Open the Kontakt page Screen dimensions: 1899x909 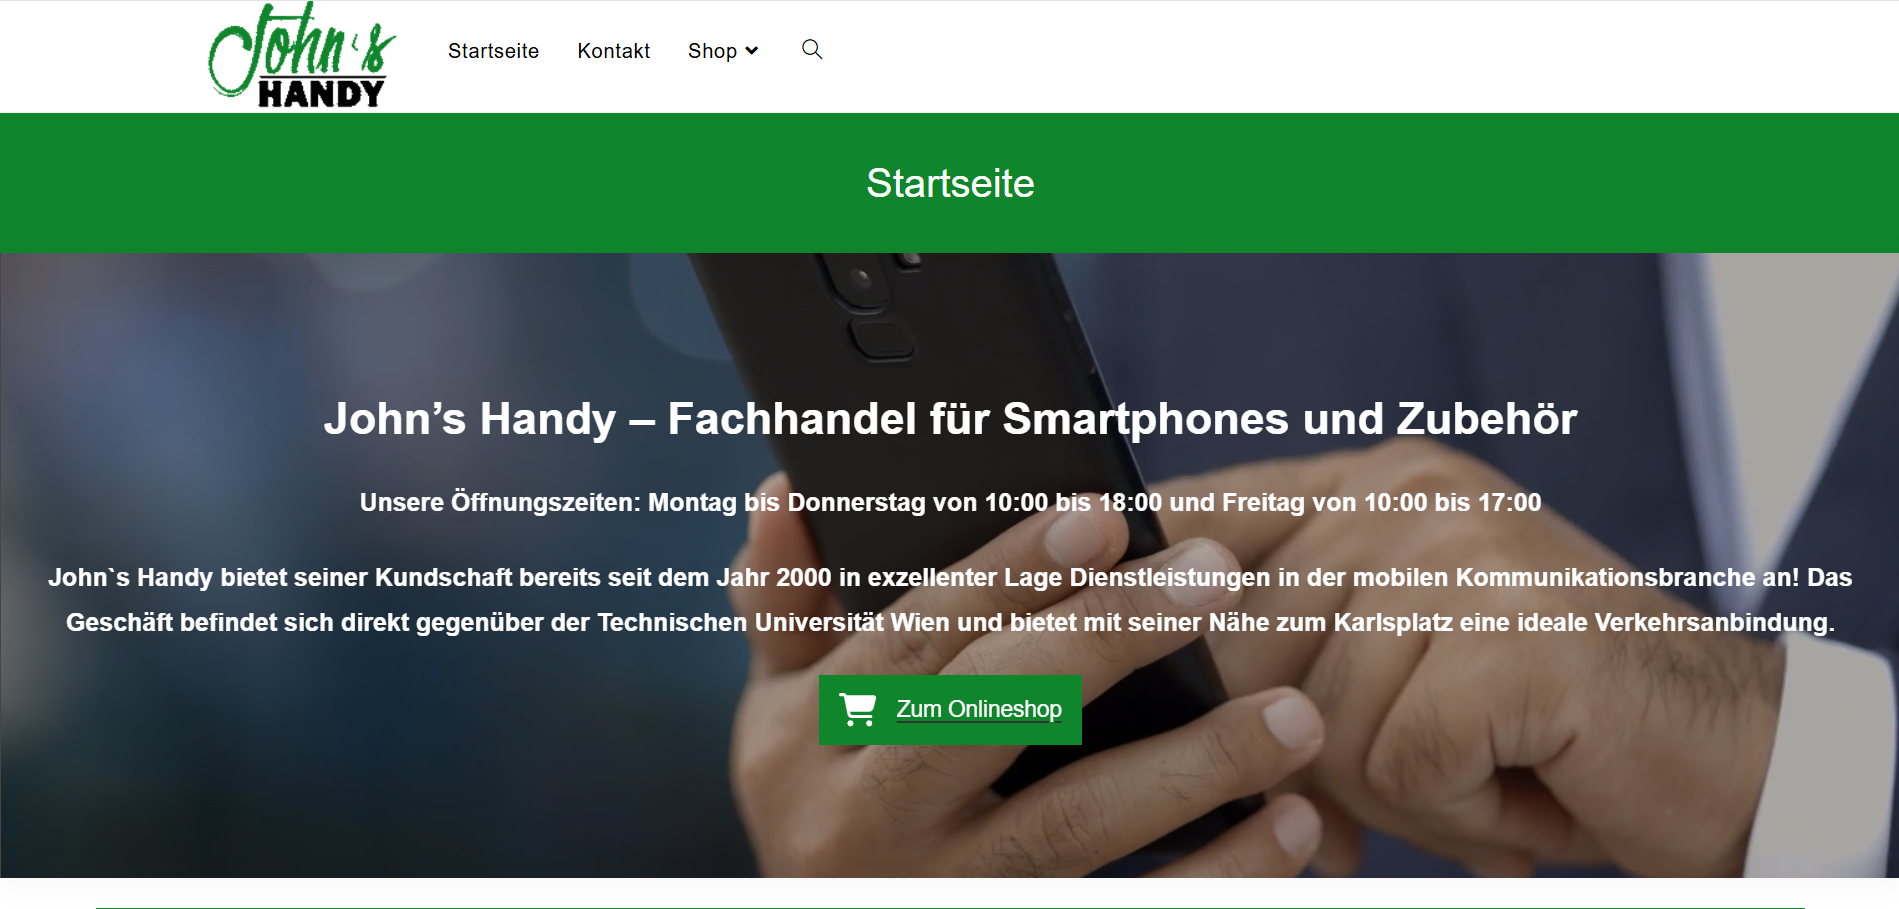(613, 51)
